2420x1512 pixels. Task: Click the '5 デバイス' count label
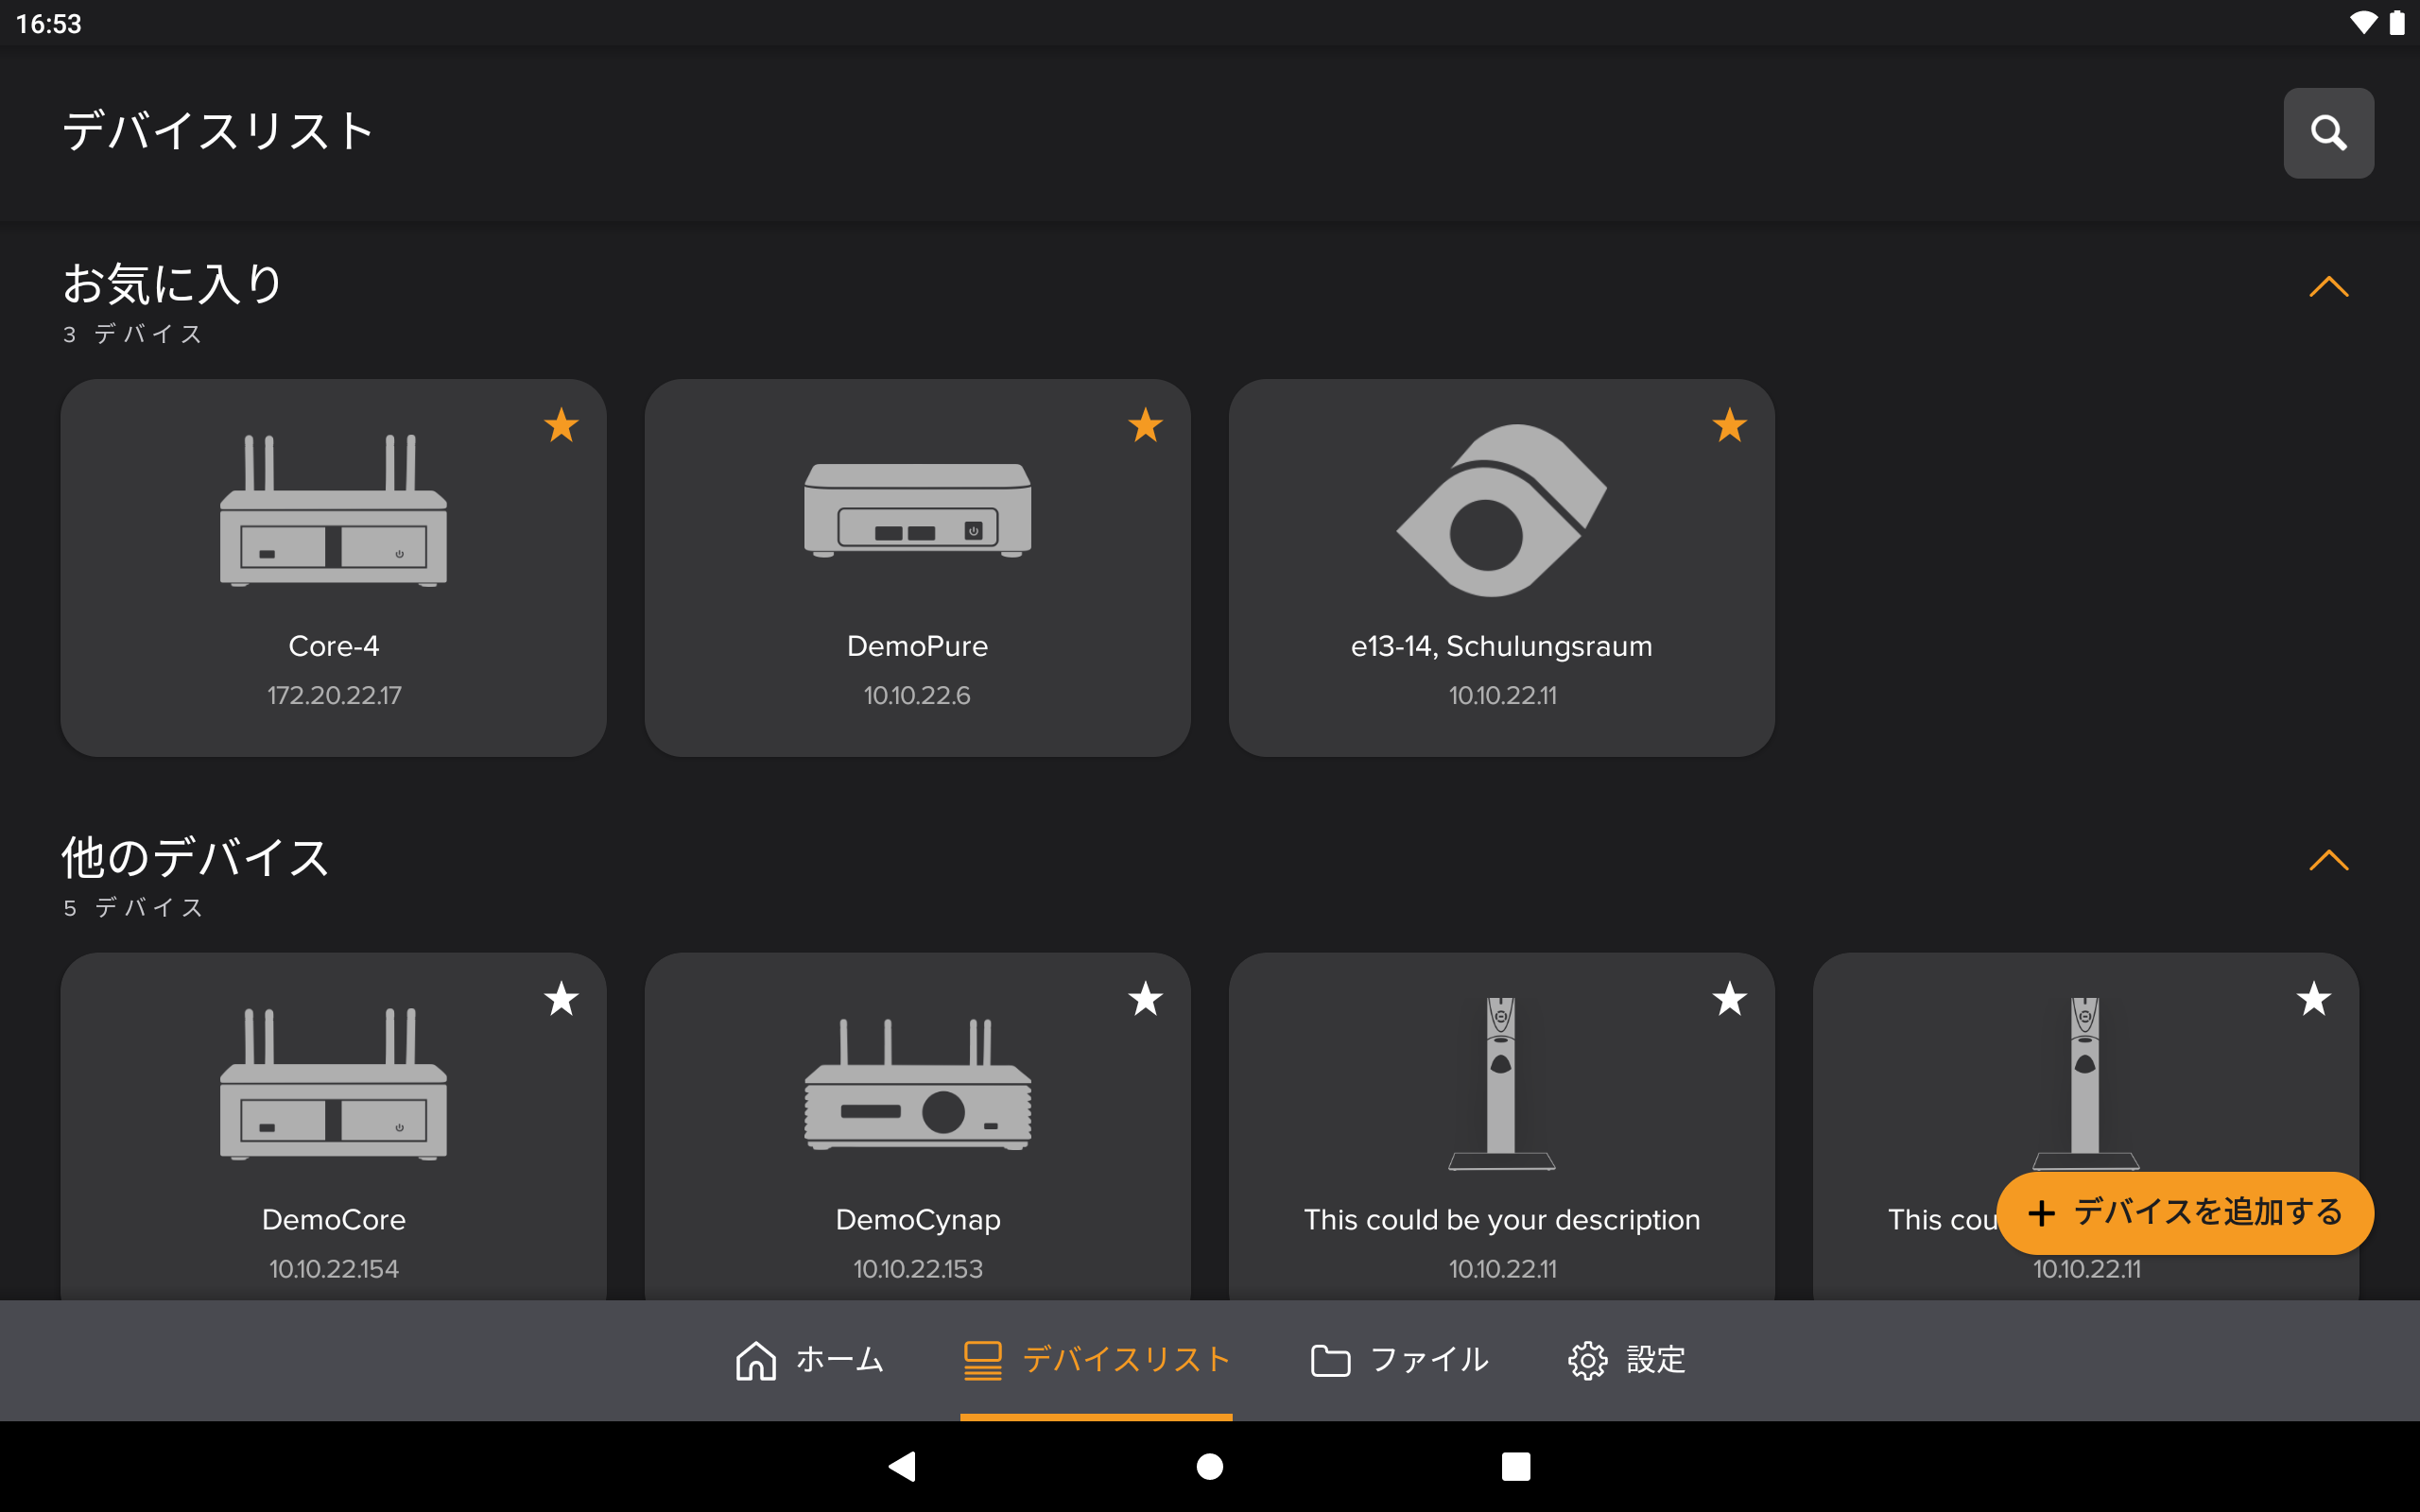pos(133,908)
